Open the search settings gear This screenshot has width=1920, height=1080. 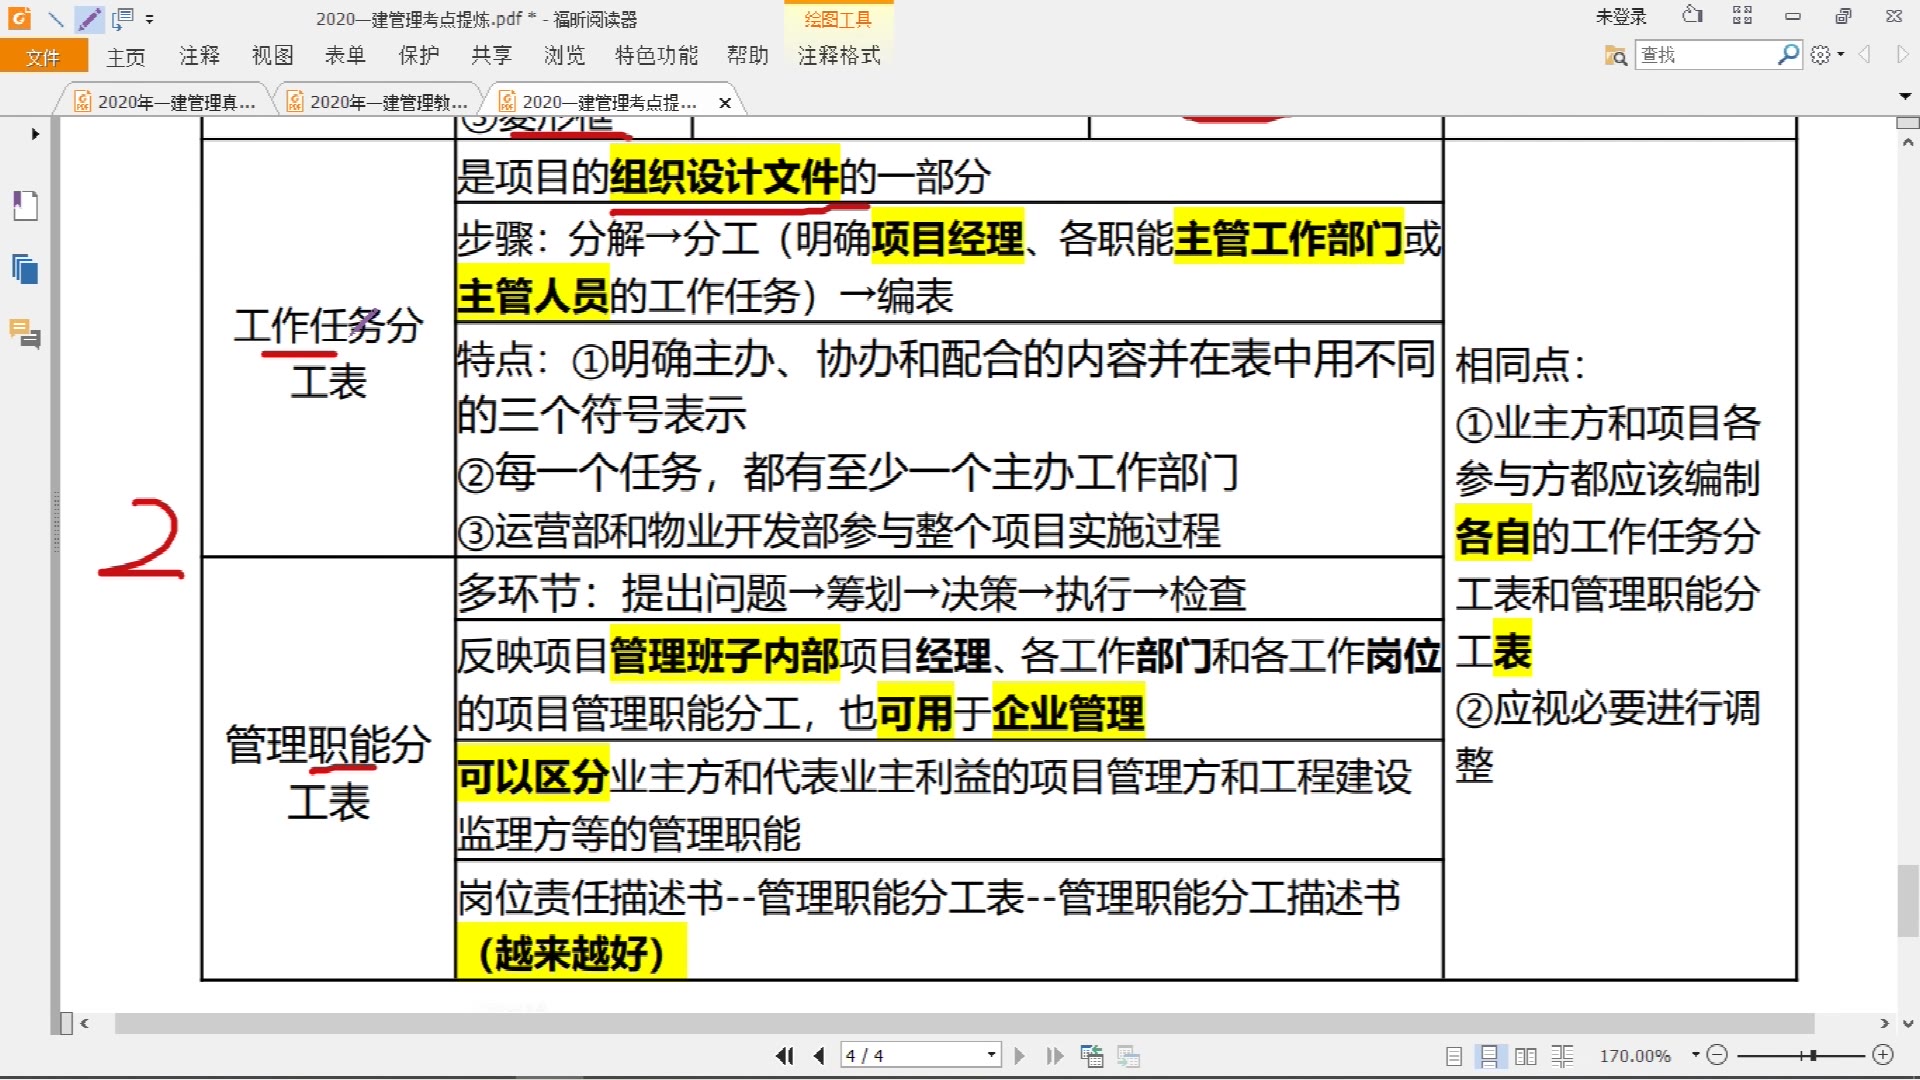(x=1821, y=55)
